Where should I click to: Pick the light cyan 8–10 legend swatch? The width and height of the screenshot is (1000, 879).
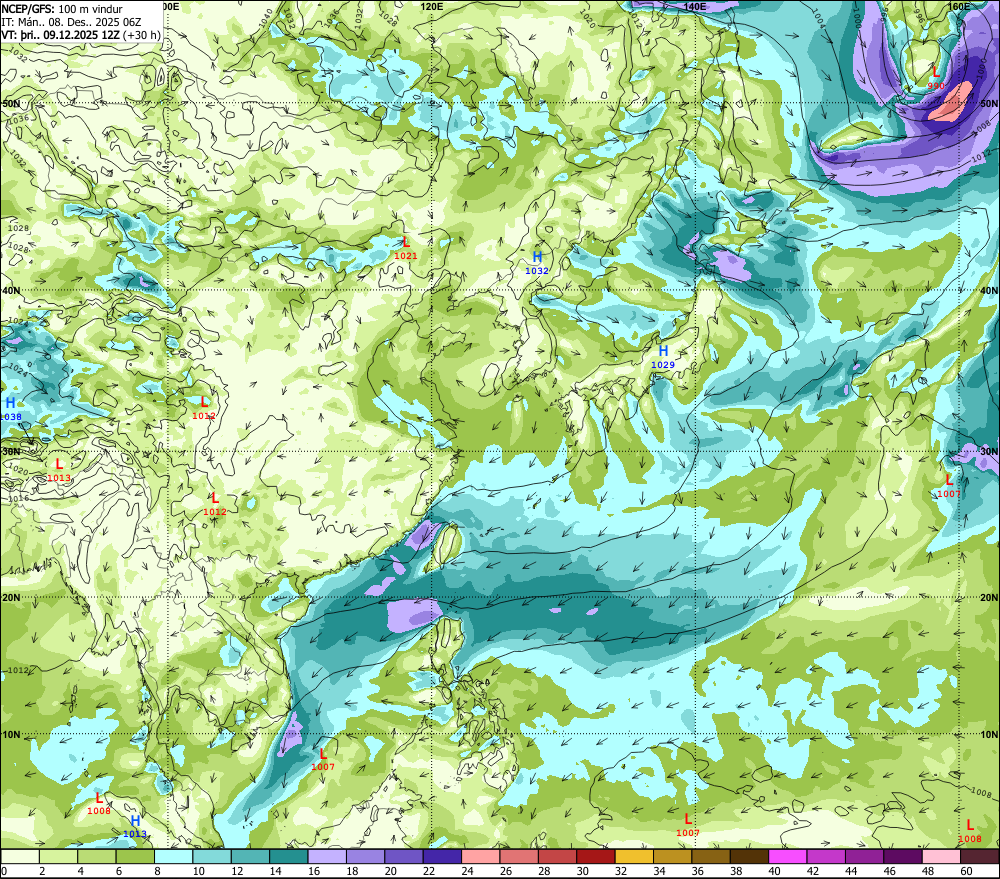click(173, 856)
